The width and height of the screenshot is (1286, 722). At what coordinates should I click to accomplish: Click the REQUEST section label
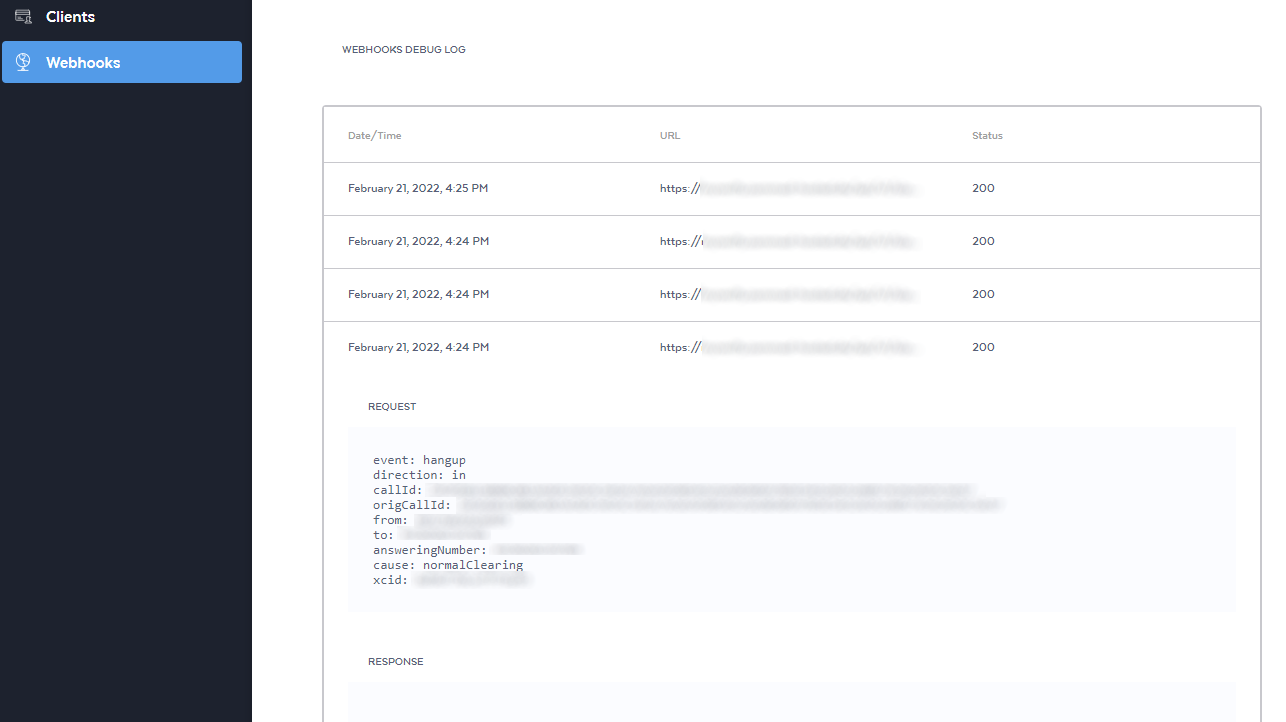coord(392,407)
